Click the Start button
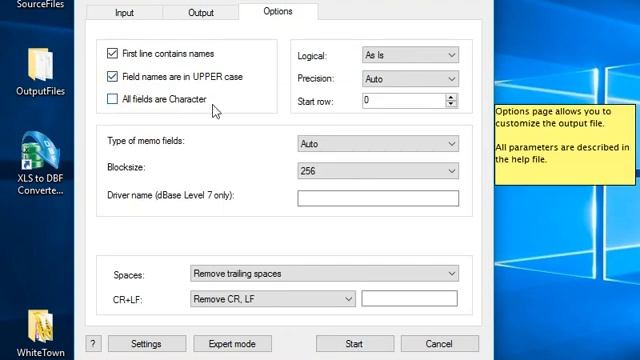 coord(354,344)
